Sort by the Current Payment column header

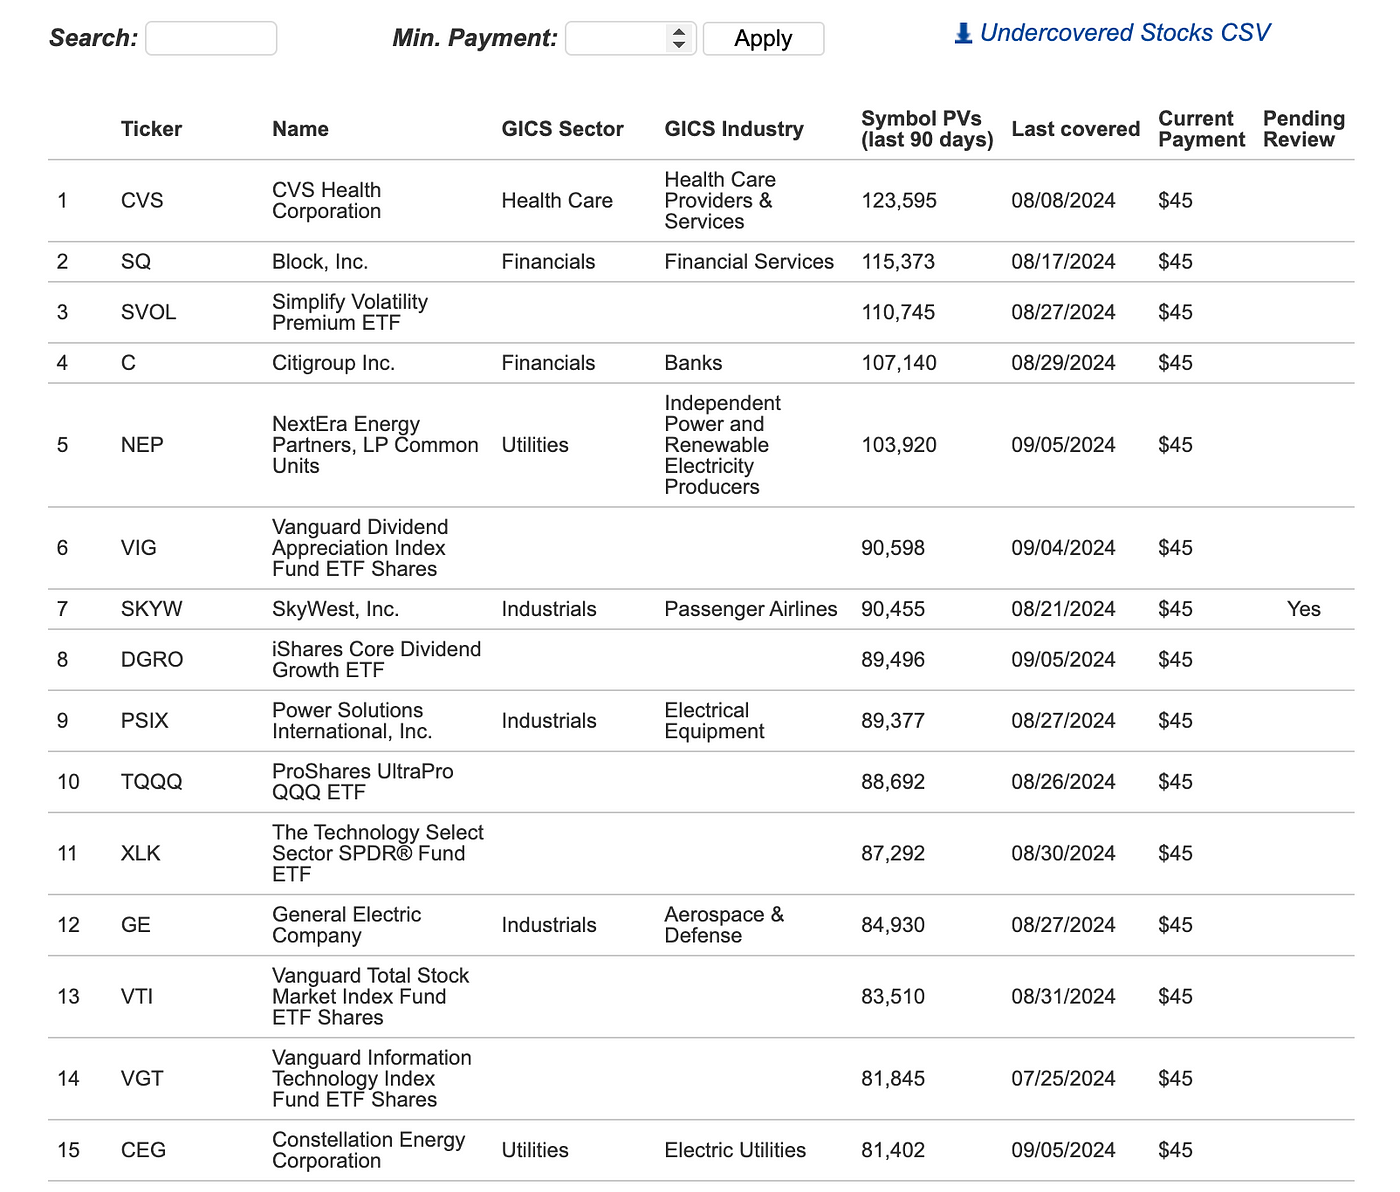(1201, 129)
